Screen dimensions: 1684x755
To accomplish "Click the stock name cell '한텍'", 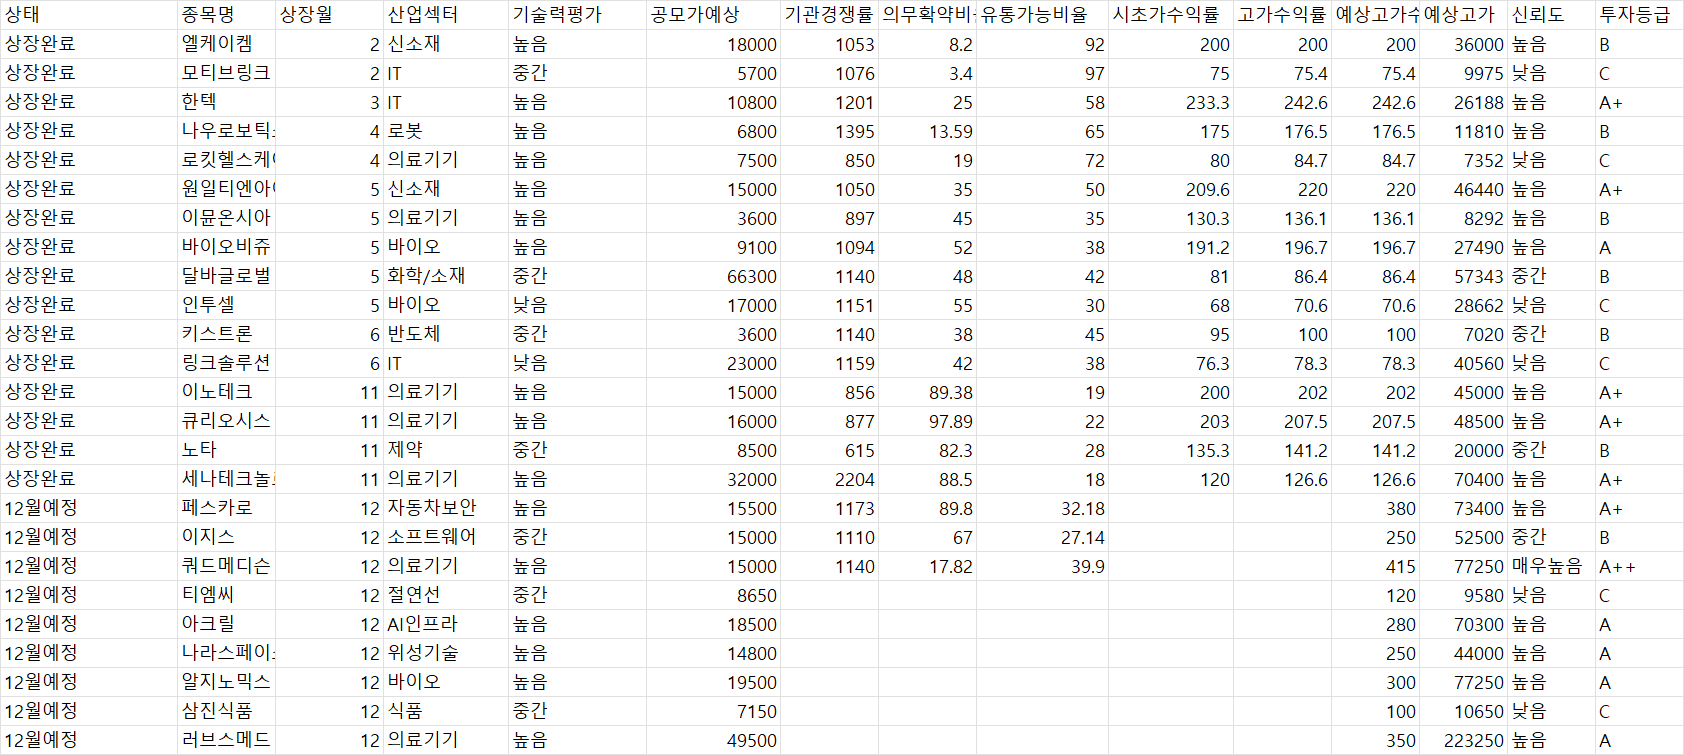I will pyautogui.click(x=226, y=102).
